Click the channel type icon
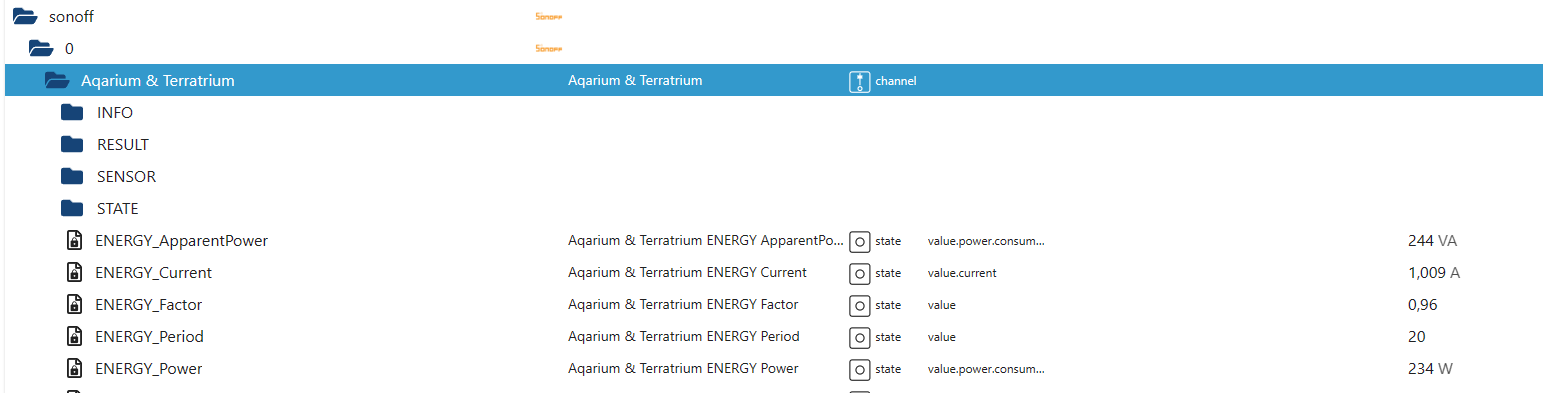The width and height of the screenshot is (1543, 393). point(859,81)
